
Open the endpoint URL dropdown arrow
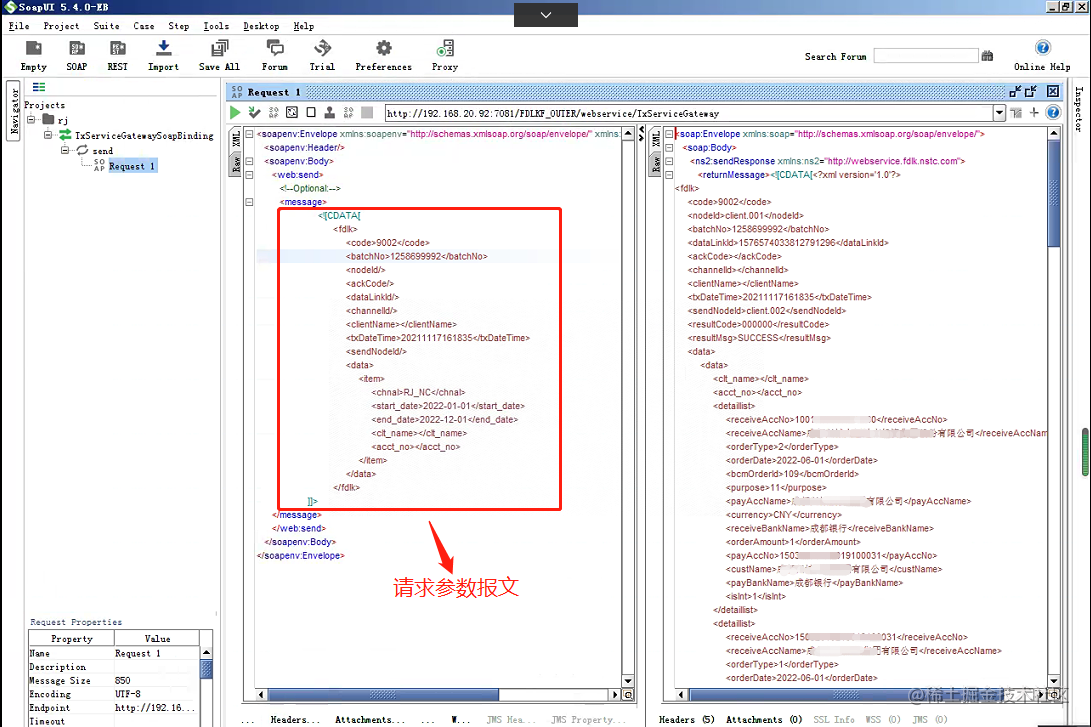(x=999, y=113)
